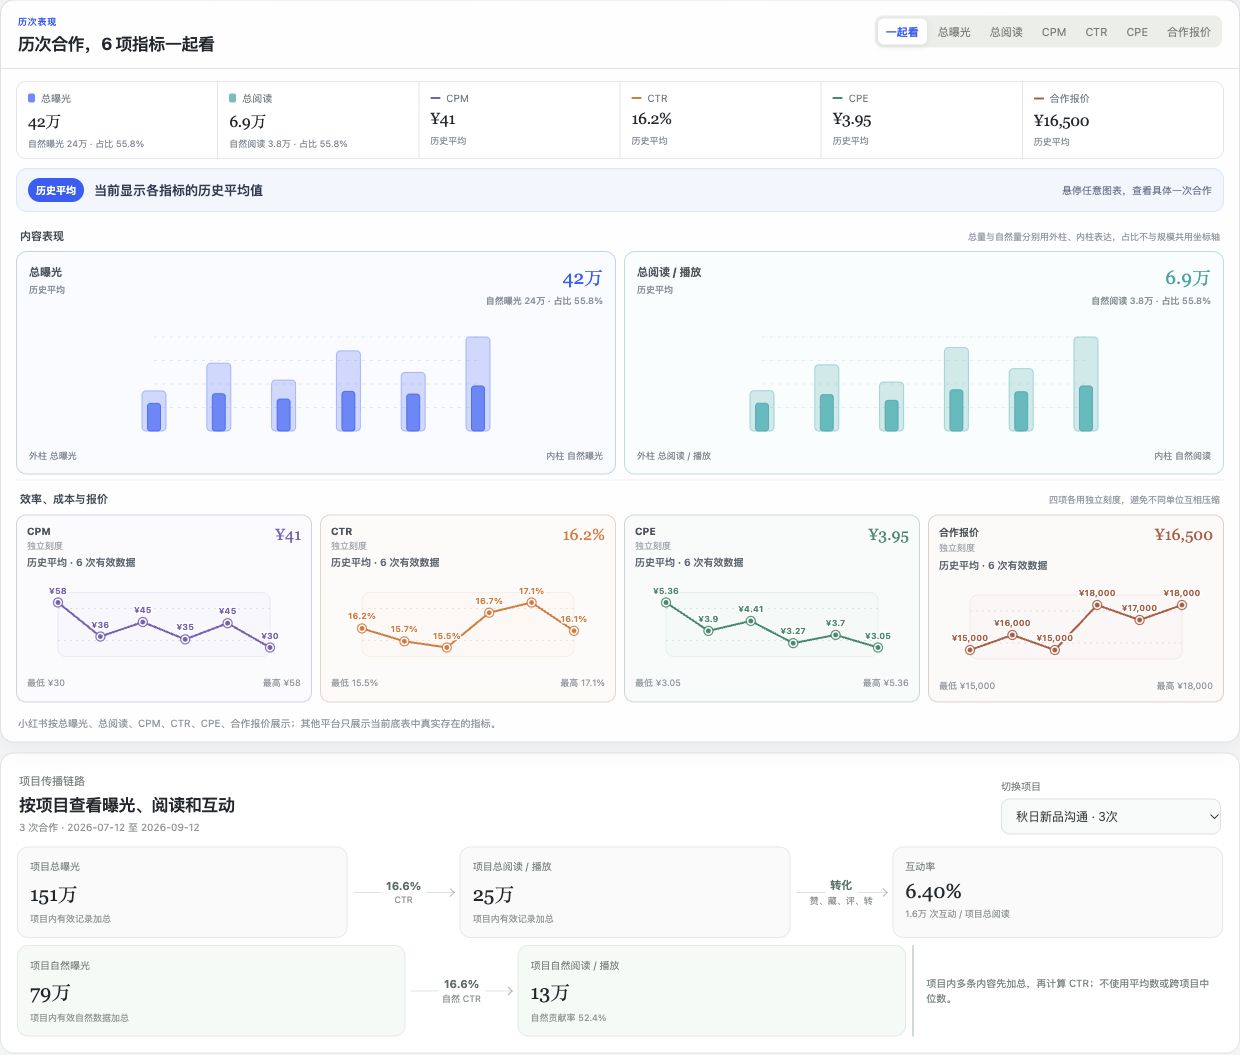The width and height of the screenshot is (1240, 1055).
Task: Click the blue 总曝光 legend square in the summary card
Action: coord(32,98)
